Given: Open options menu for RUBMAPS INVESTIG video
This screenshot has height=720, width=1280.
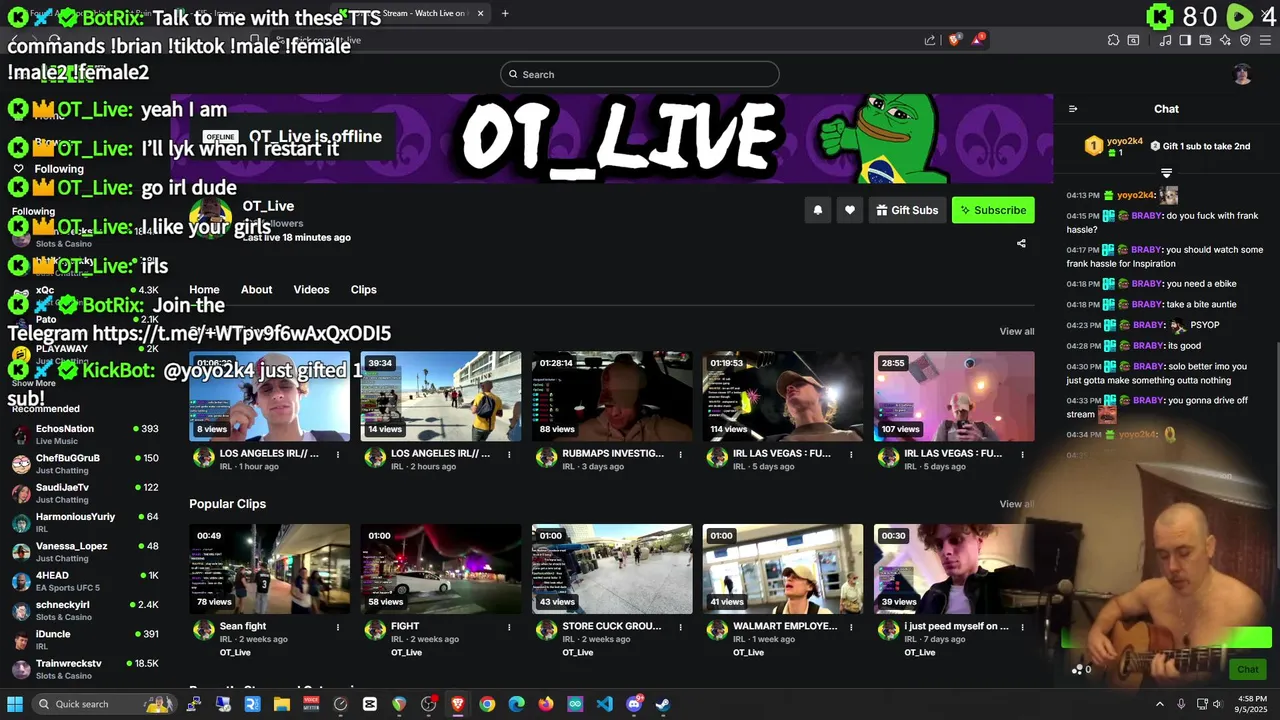Looking at the screenshot, I should (680, 454).
